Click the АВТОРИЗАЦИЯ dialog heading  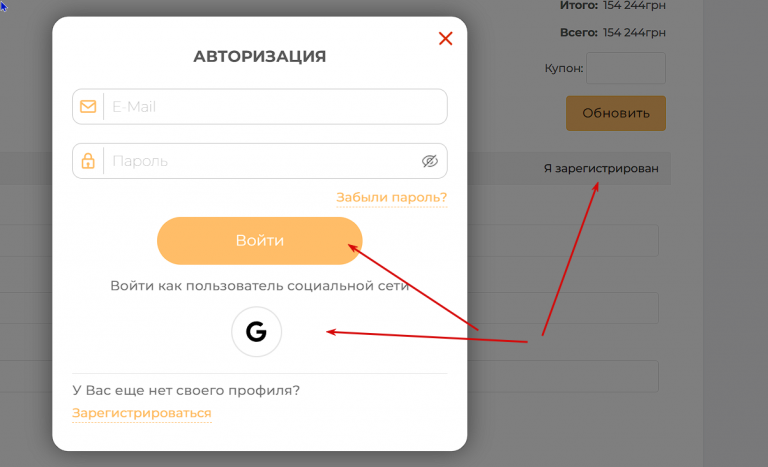pos(260,56)
